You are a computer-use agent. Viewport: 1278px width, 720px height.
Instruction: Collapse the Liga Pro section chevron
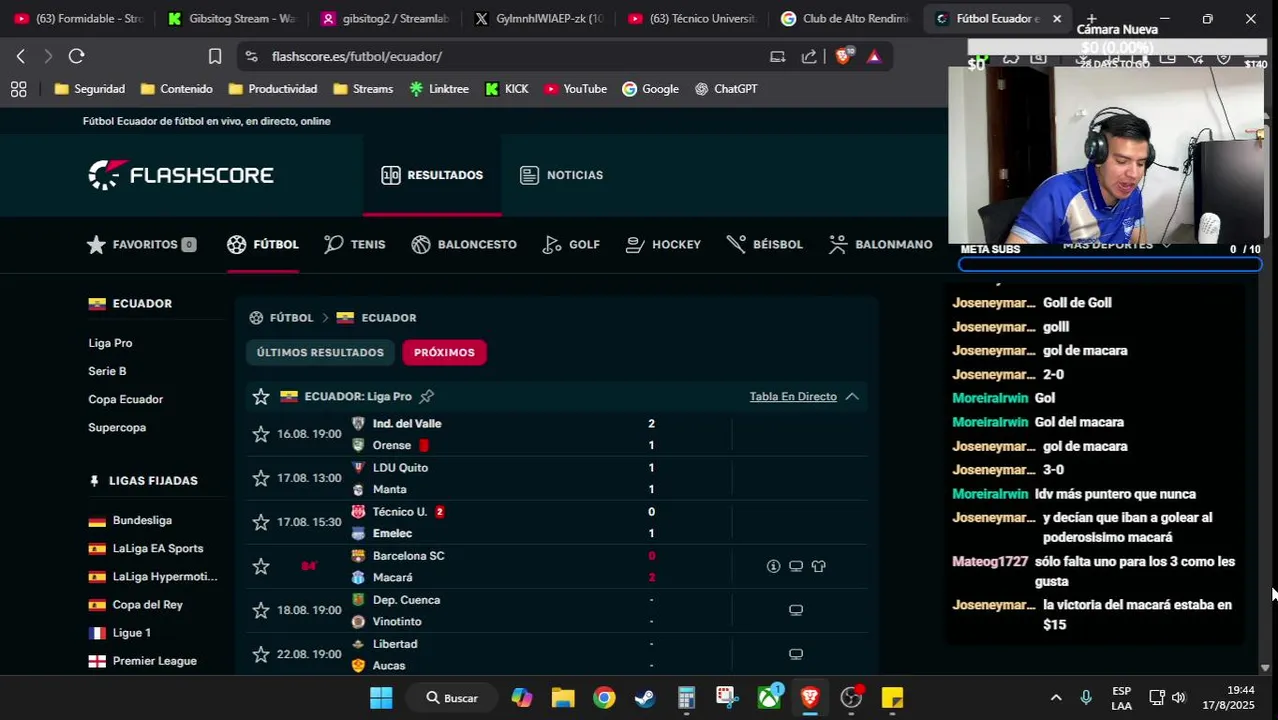(x=852, y=397)
